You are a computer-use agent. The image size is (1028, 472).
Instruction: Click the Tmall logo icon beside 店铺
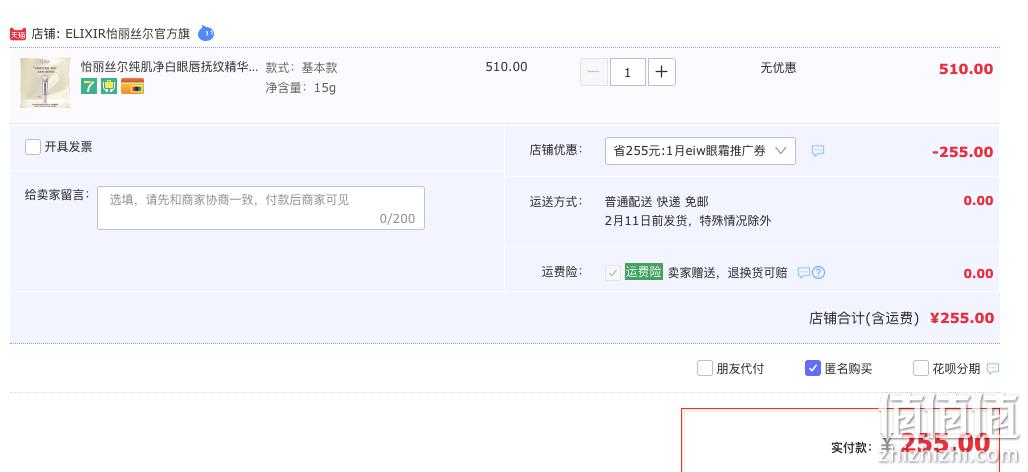click(x=18, y=34)
